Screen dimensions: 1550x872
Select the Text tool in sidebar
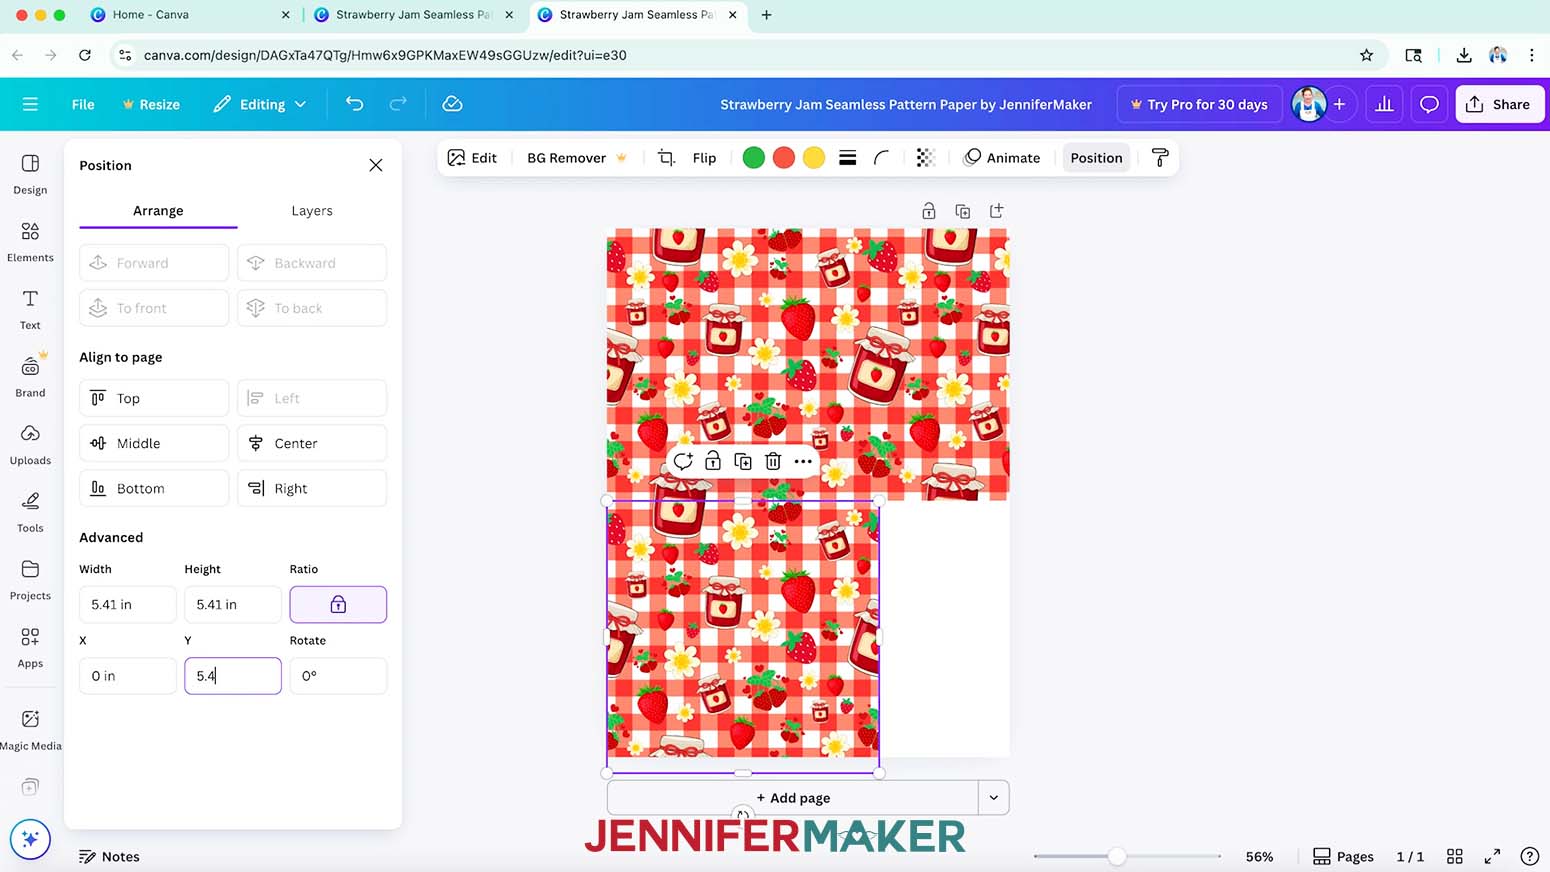coord(30,309)
